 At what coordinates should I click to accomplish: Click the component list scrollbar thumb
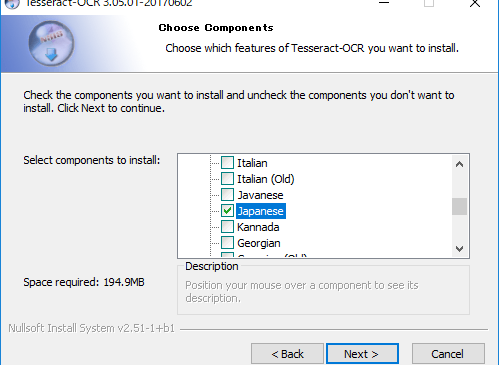point(460,207)
